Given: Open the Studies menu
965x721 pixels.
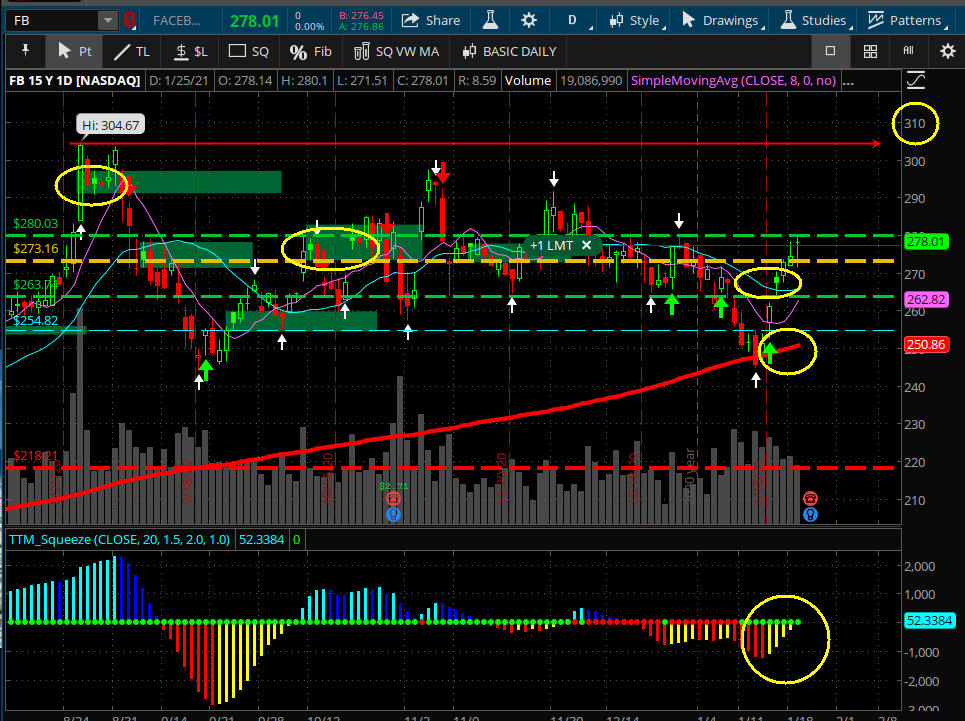Looking at the screenshot, I should pos(811,20).
